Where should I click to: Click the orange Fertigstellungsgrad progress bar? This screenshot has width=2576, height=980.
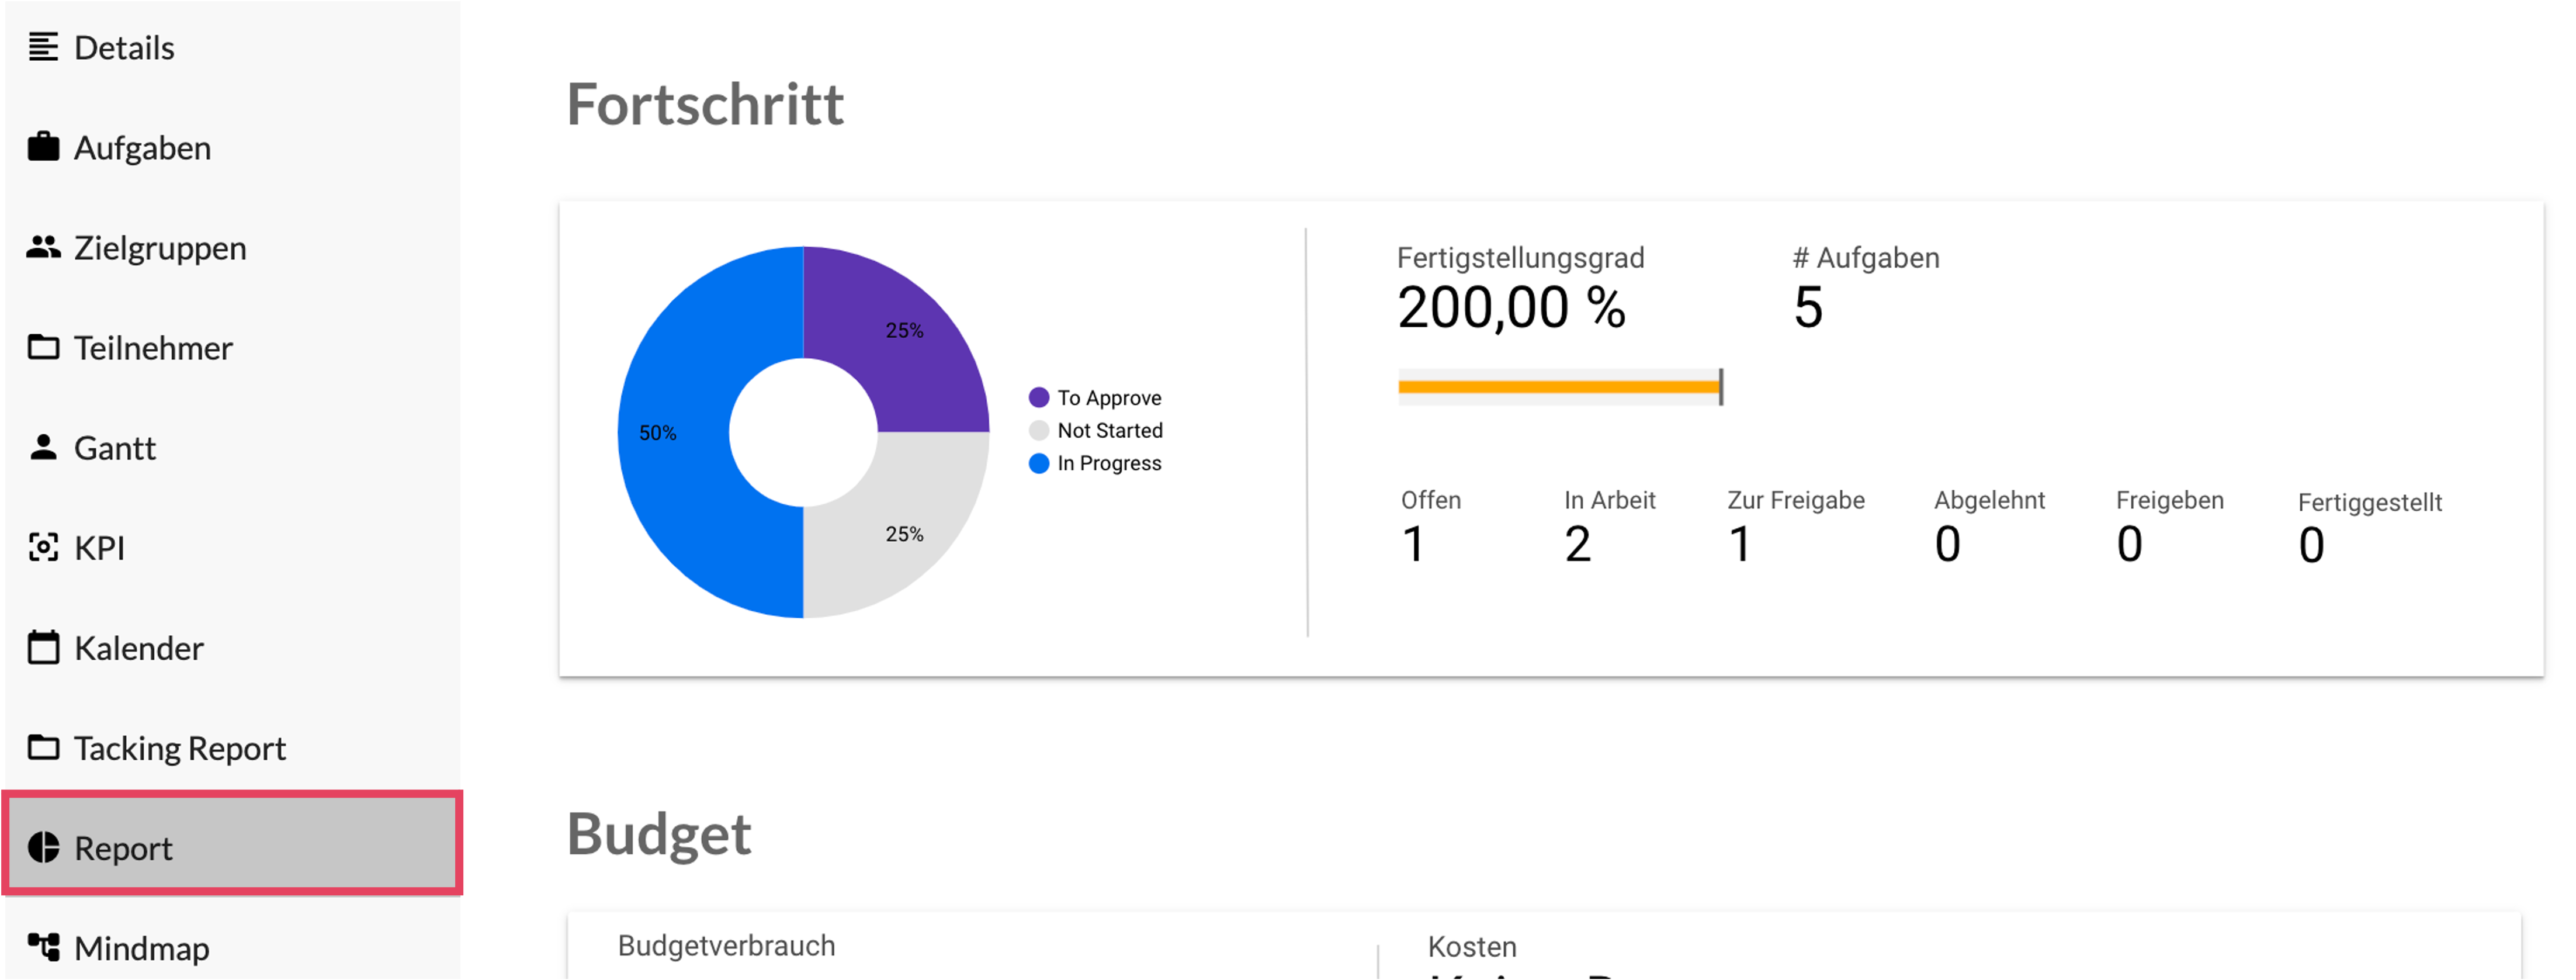[1558, 387]
